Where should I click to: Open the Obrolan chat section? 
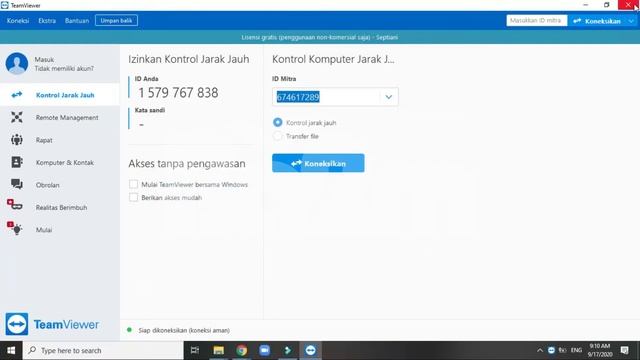click(x=60, y=185)
